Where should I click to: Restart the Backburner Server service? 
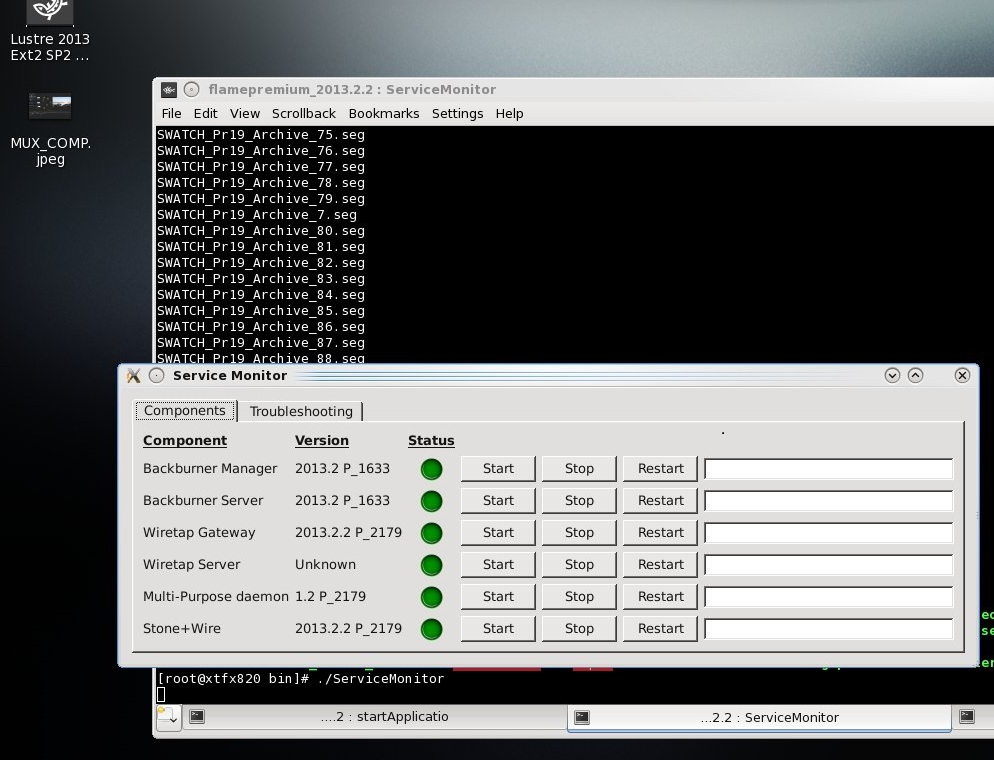tap(660, 501)
